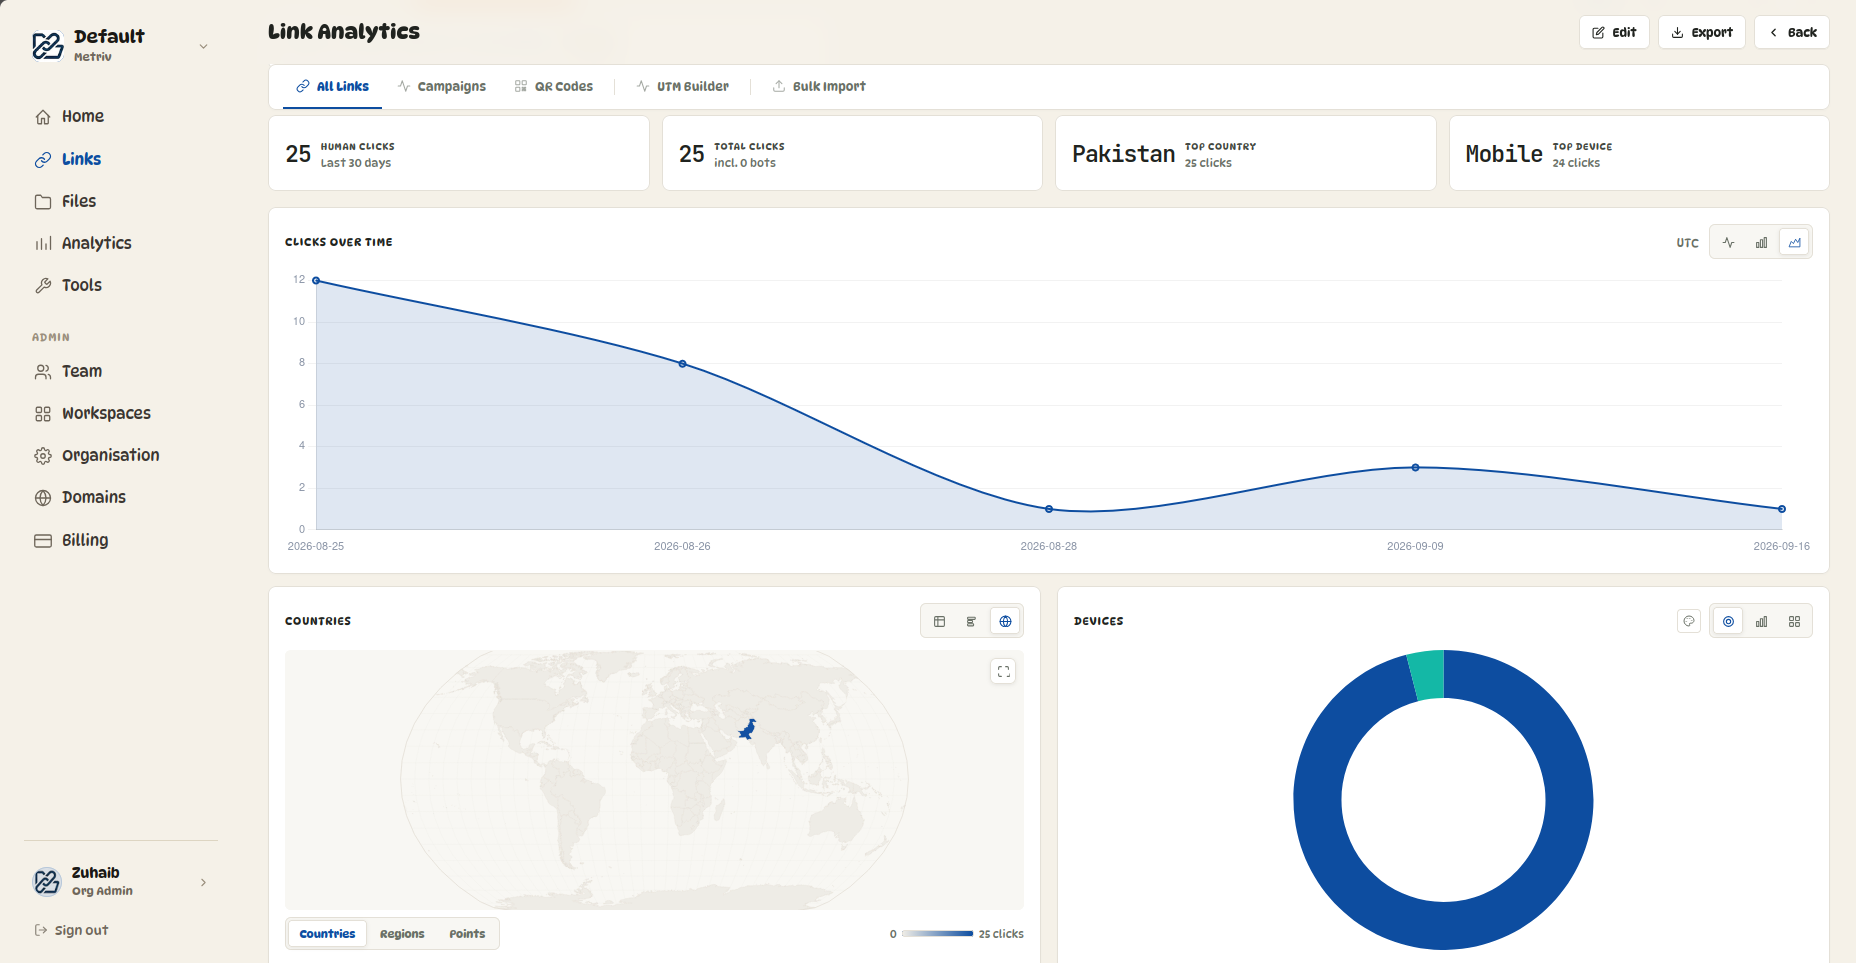Expand the map to fullscreen
The width and height of the screenshot is (1856, 963).
[1003, 671]
